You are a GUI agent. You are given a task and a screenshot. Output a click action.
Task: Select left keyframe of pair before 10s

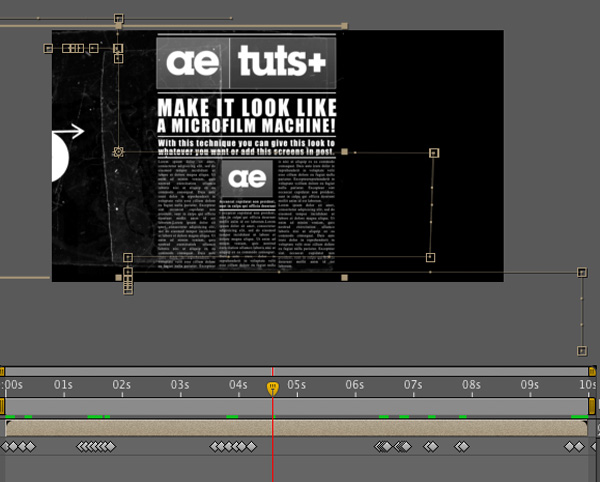point(569,446)
